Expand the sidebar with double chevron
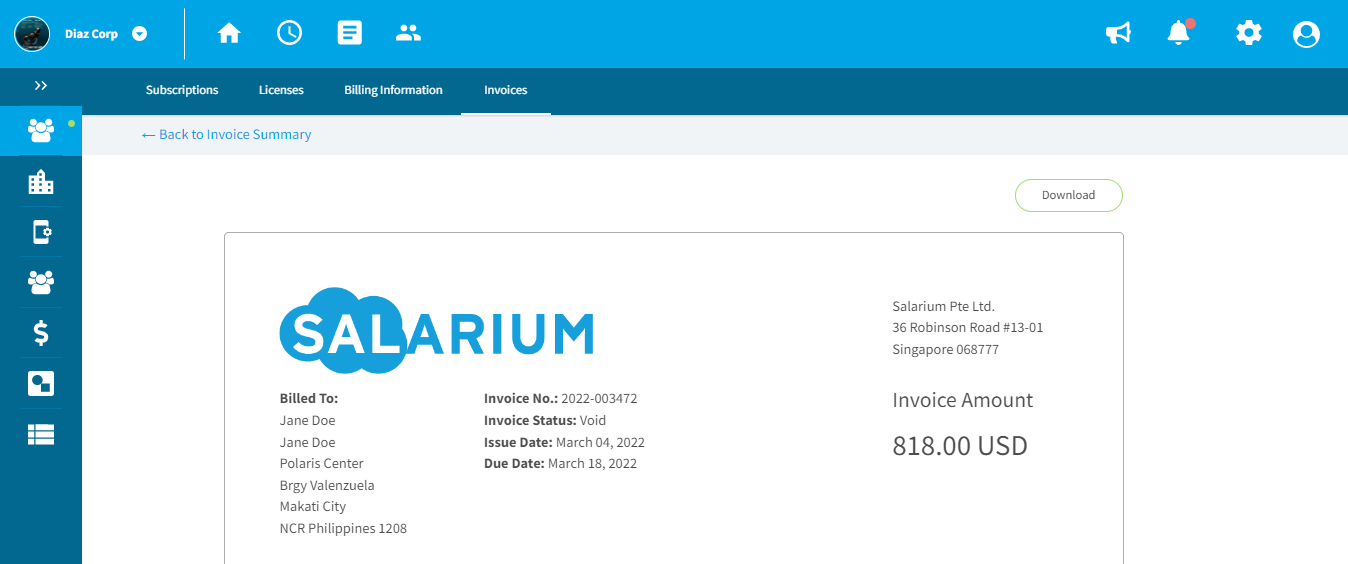Viewport: 1348px width, 564px height. coord(41,85)
